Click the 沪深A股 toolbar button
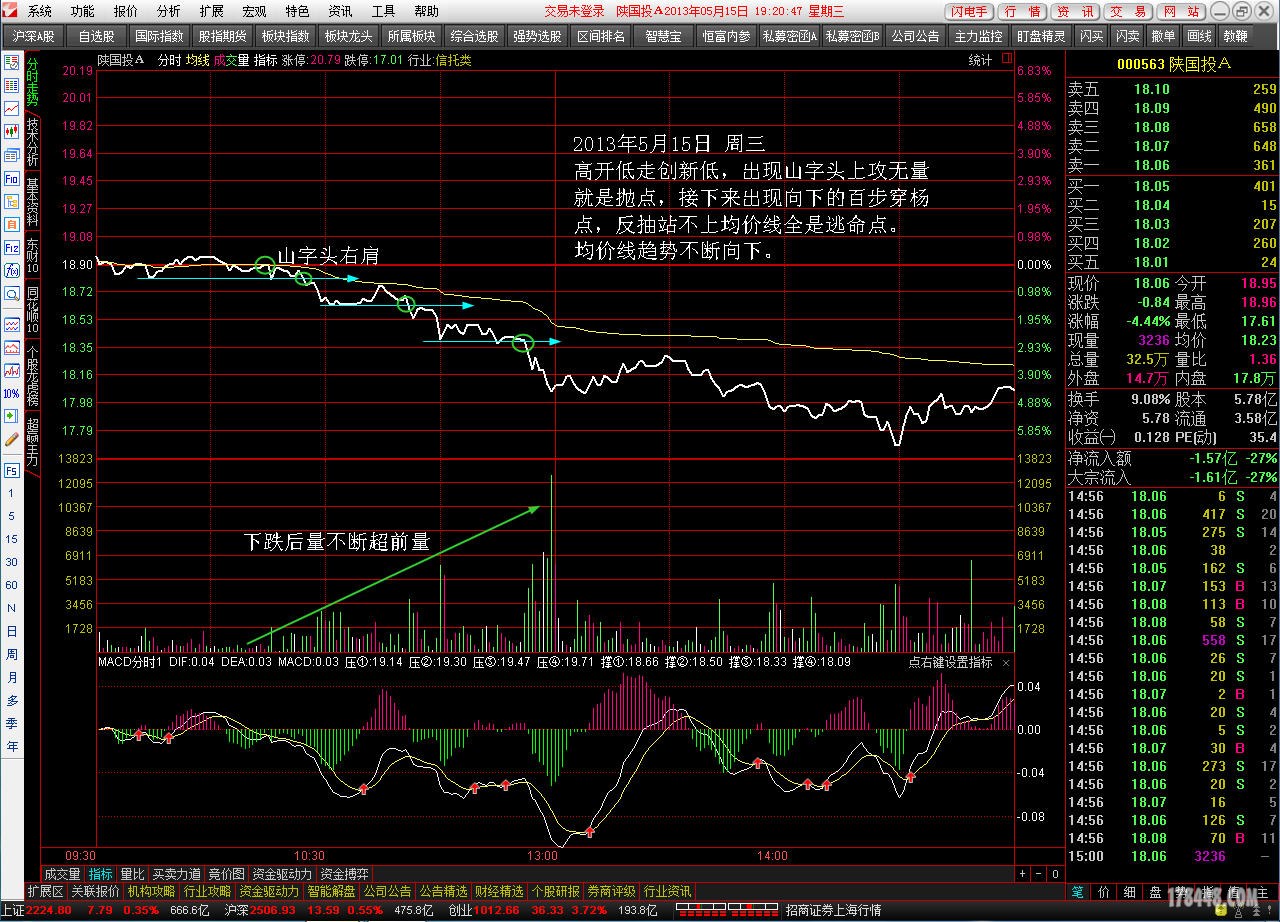 34,36
